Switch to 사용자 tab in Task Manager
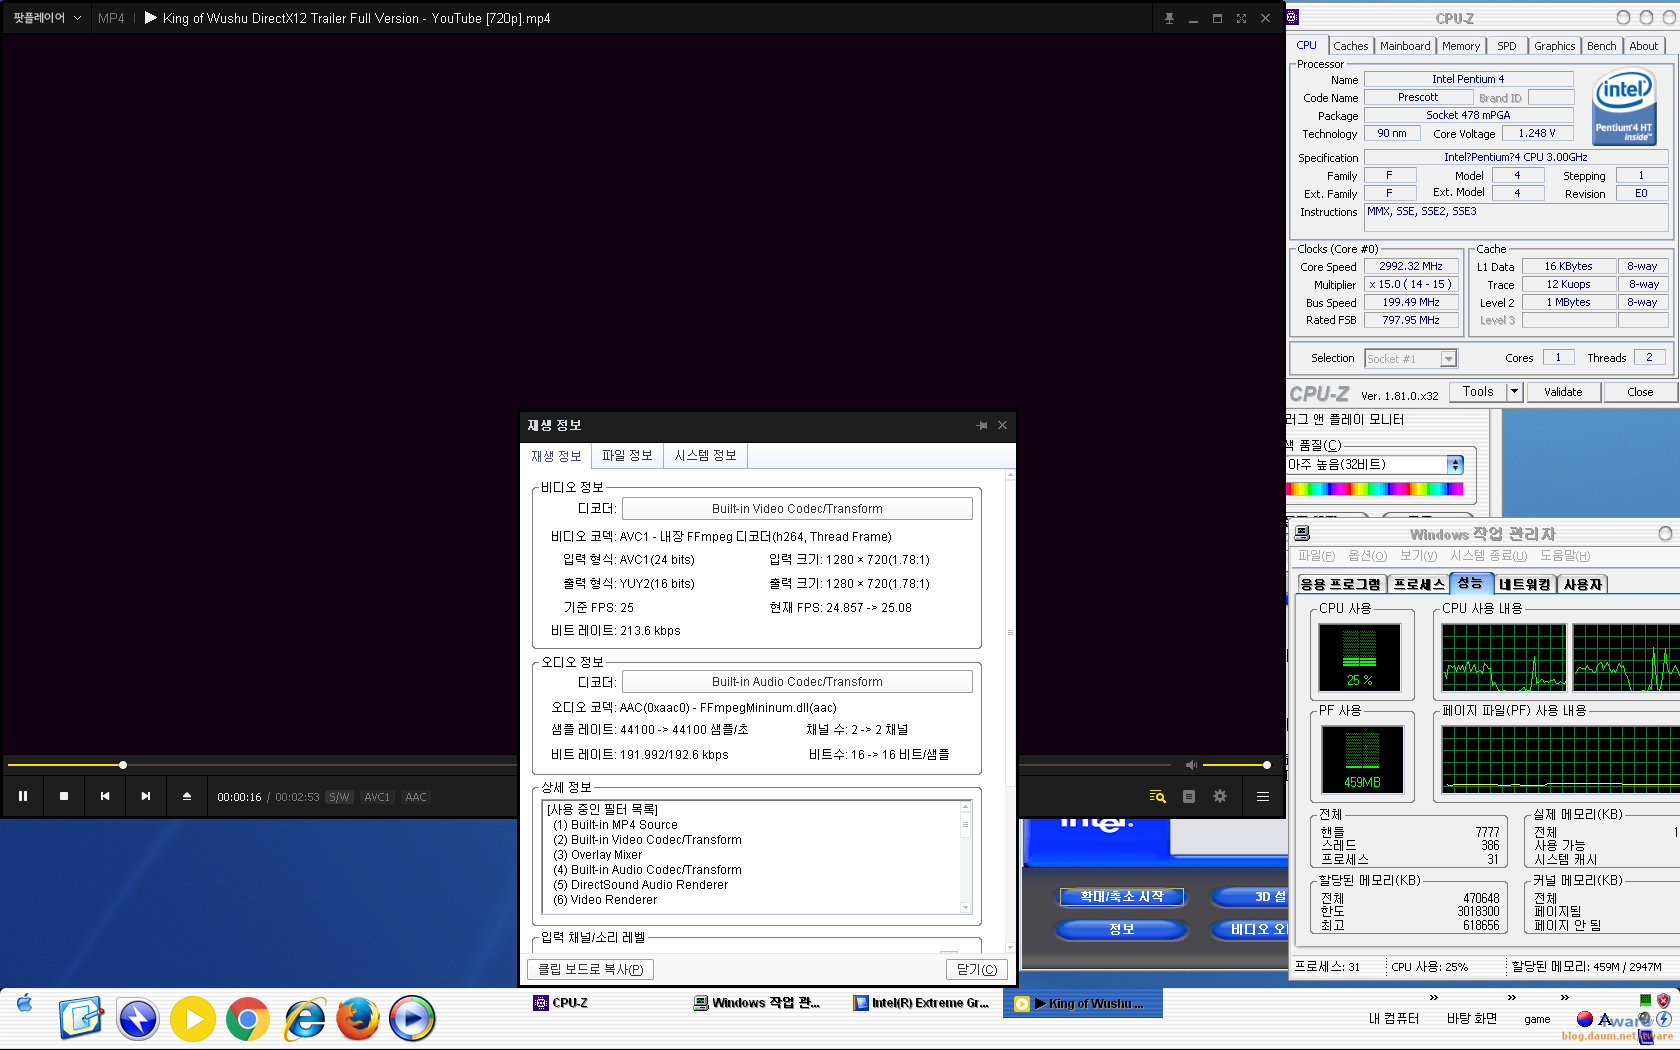 pyautogui.click(x=1582, y=584)
